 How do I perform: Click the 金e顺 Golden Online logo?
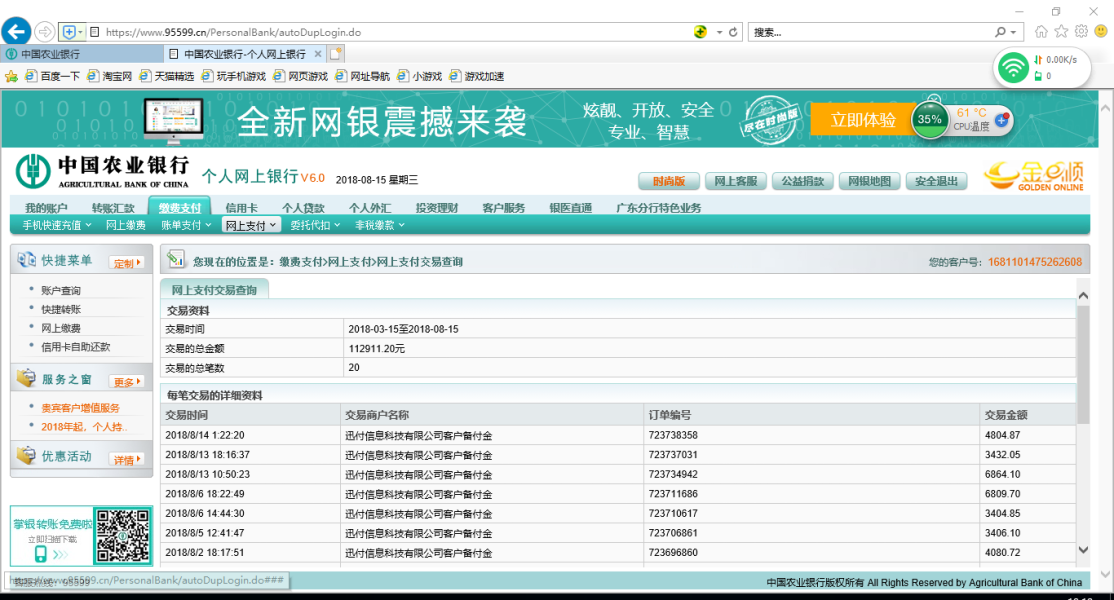(x=1034, y=176)
